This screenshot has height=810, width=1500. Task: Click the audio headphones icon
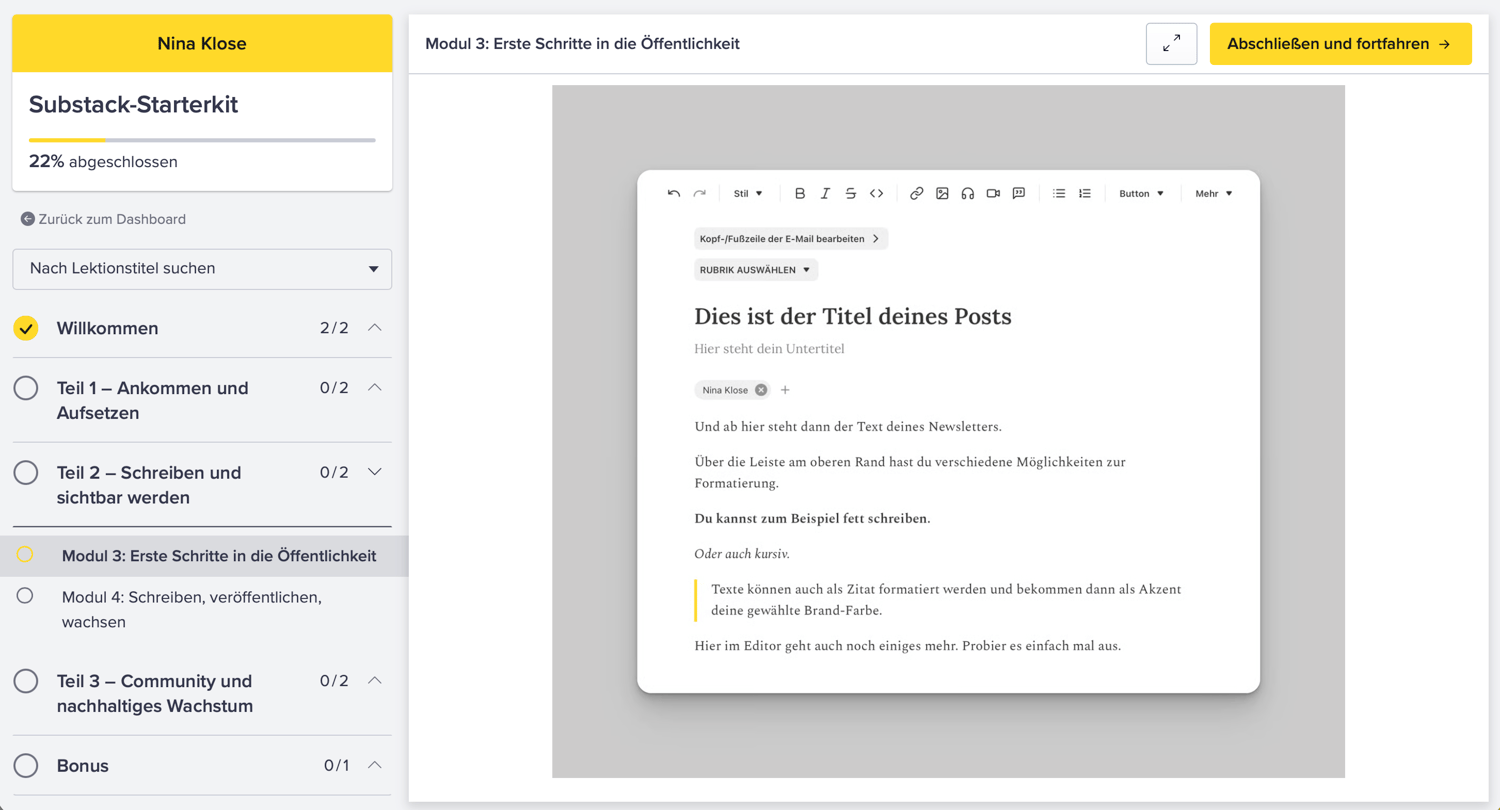(968, 194)
